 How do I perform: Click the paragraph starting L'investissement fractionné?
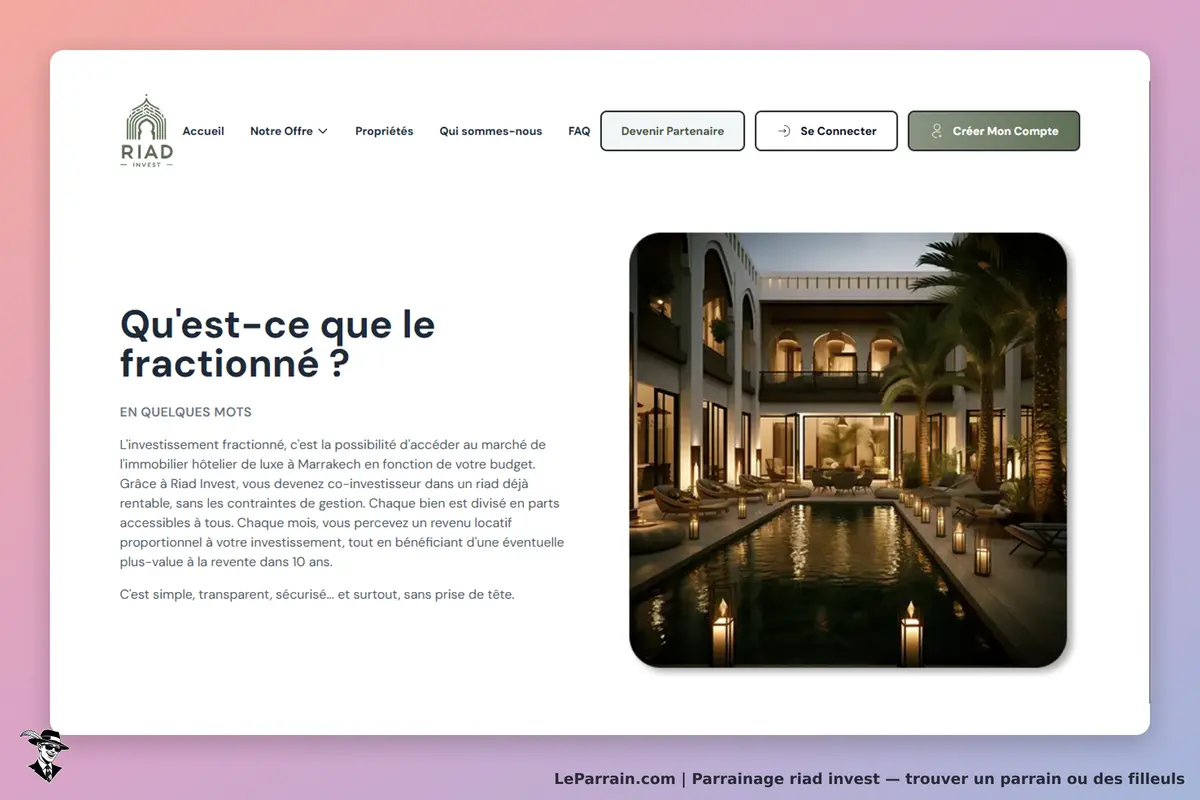tap(342, 503)
